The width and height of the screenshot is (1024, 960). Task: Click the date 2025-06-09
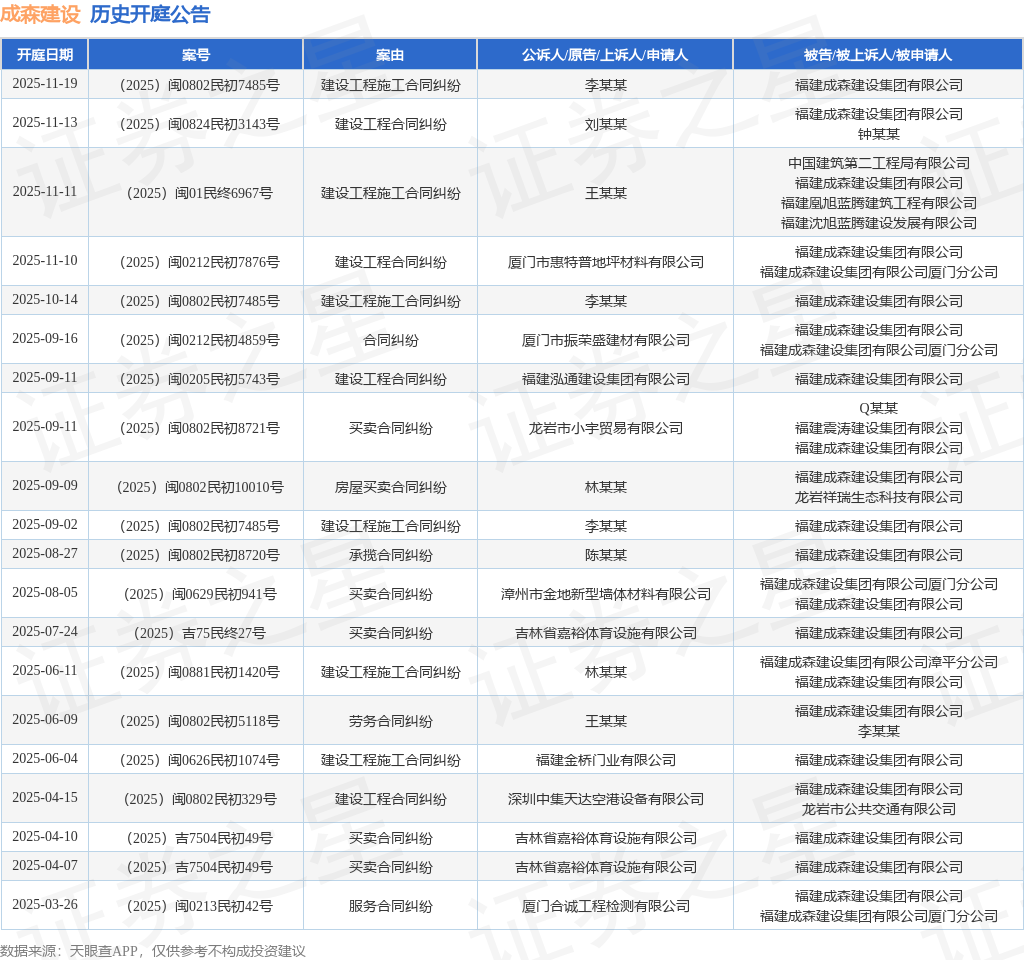[44, 719]
